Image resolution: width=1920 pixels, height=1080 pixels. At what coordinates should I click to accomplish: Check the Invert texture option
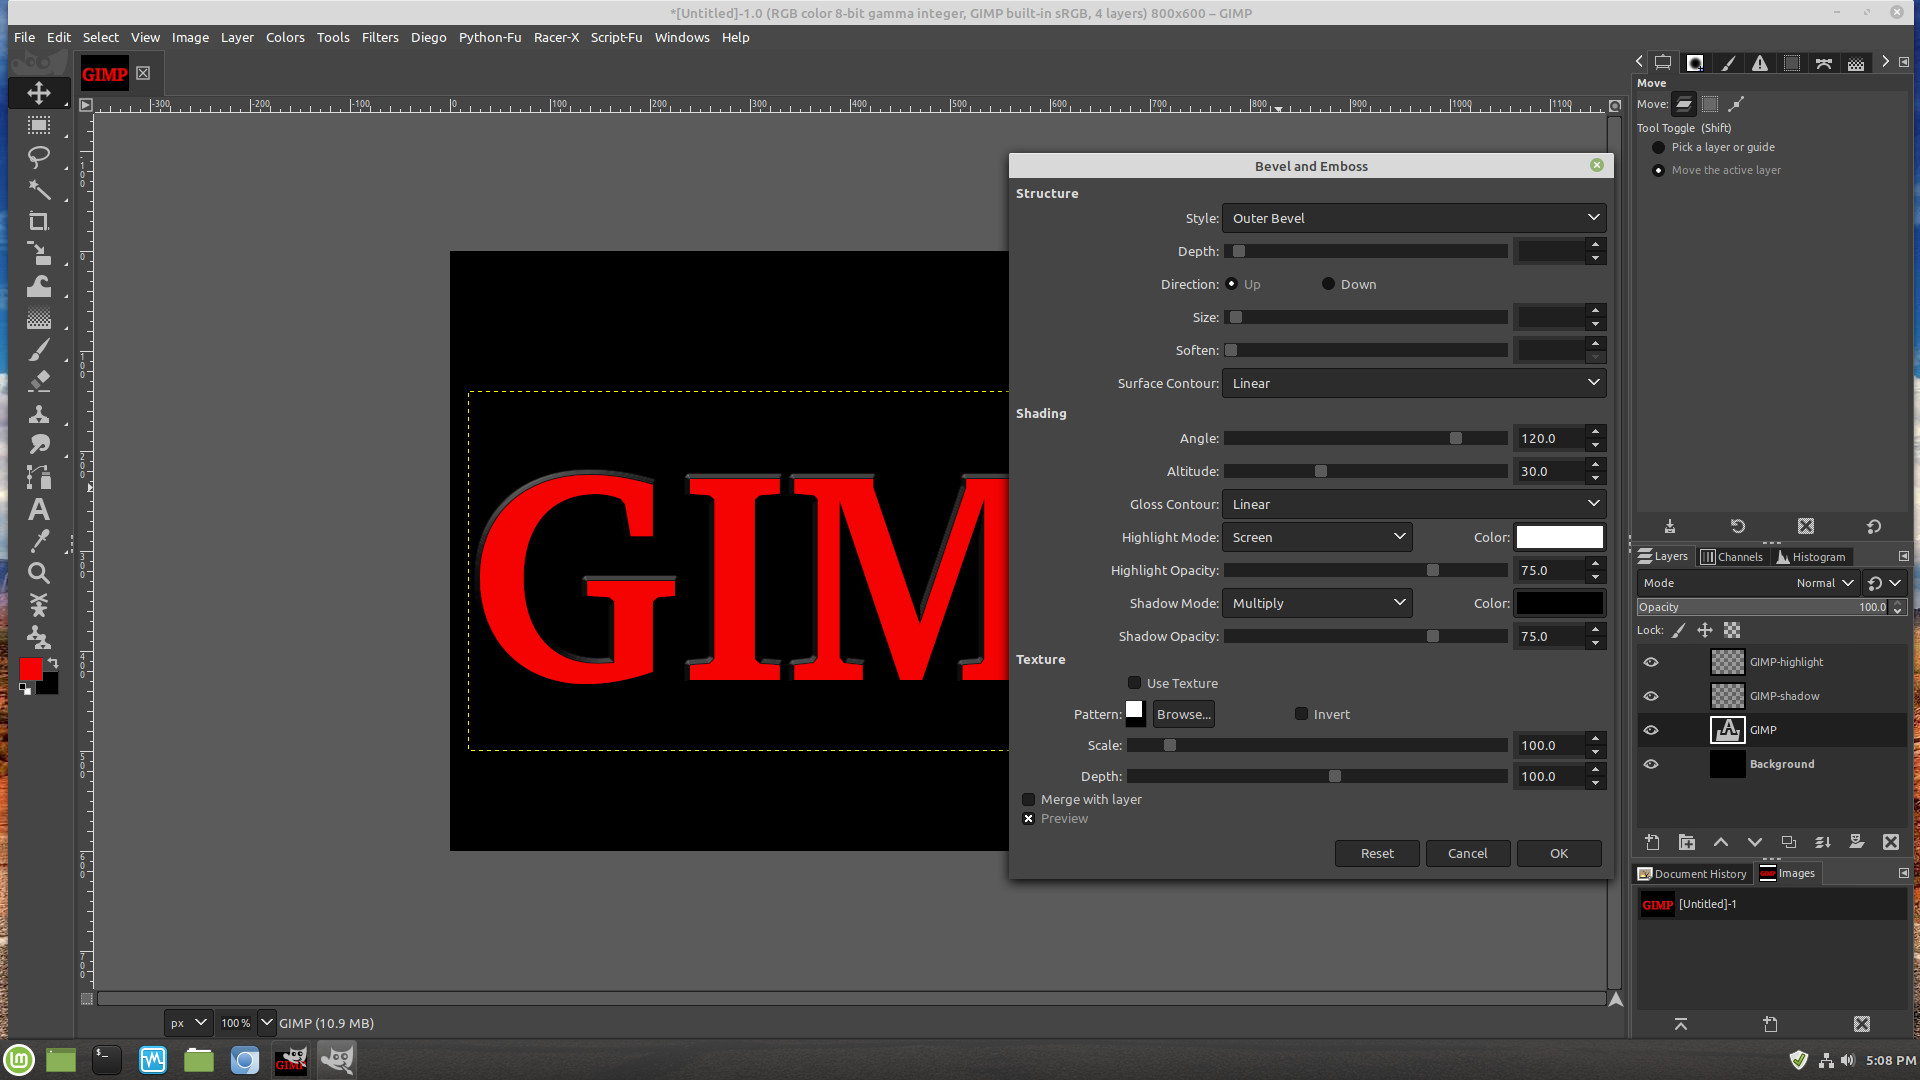[1301, 714]
